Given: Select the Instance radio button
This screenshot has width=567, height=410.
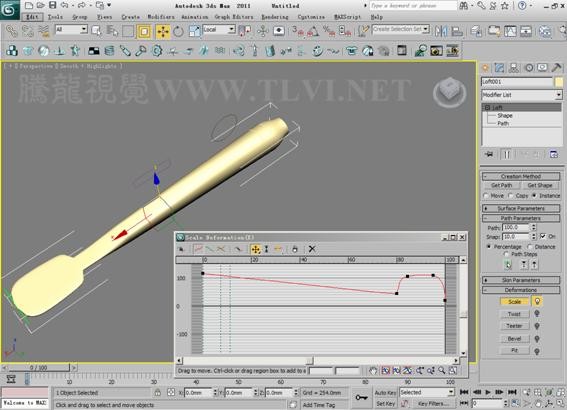Looking at the screenshot, I should [534, 196].
